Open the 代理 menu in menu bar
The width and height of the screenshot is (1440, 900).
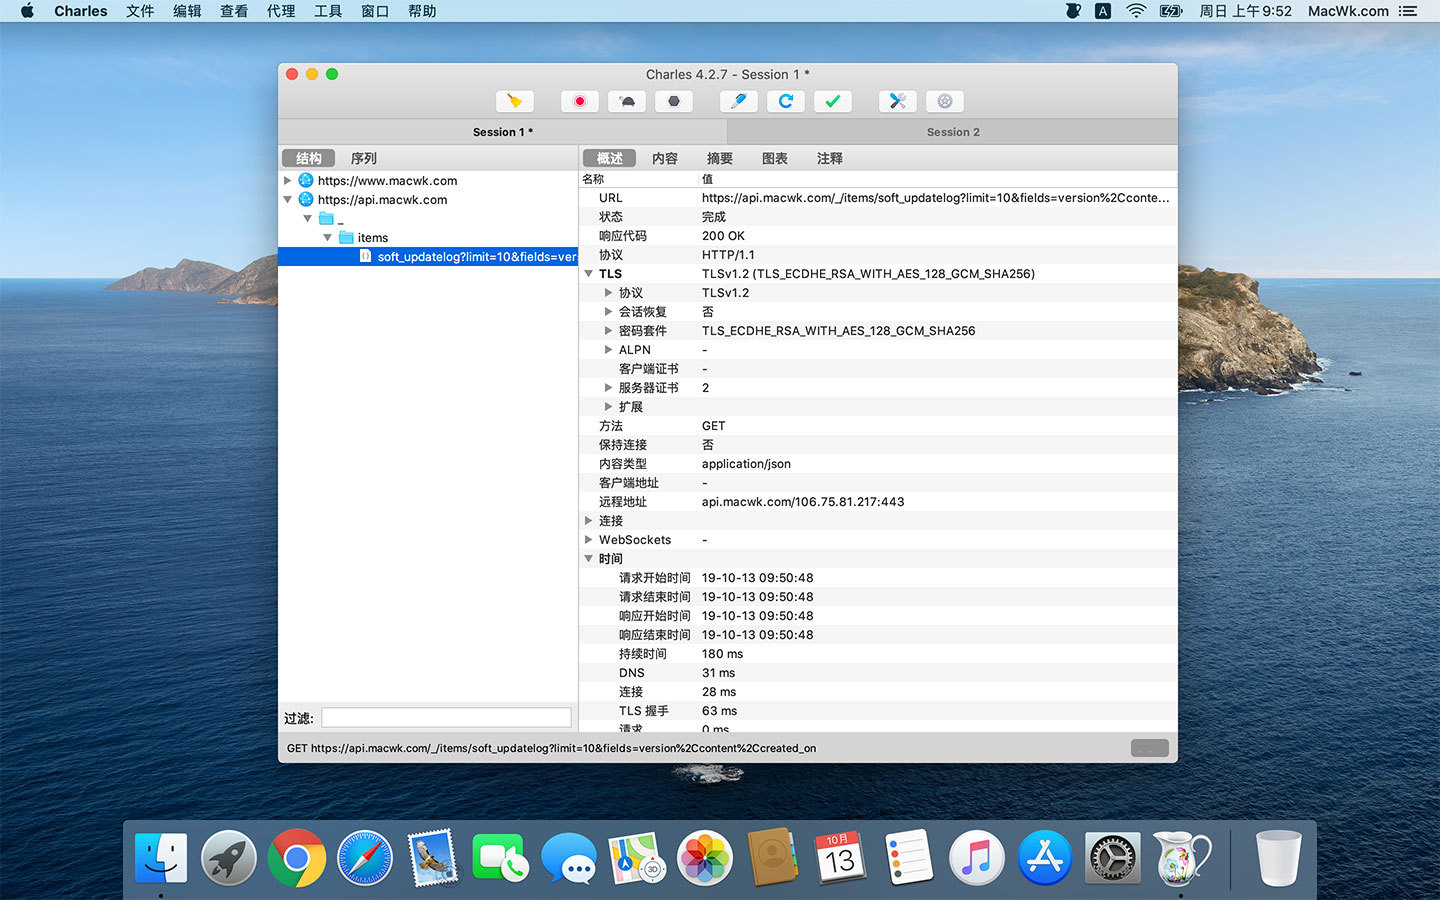point(281,11)
